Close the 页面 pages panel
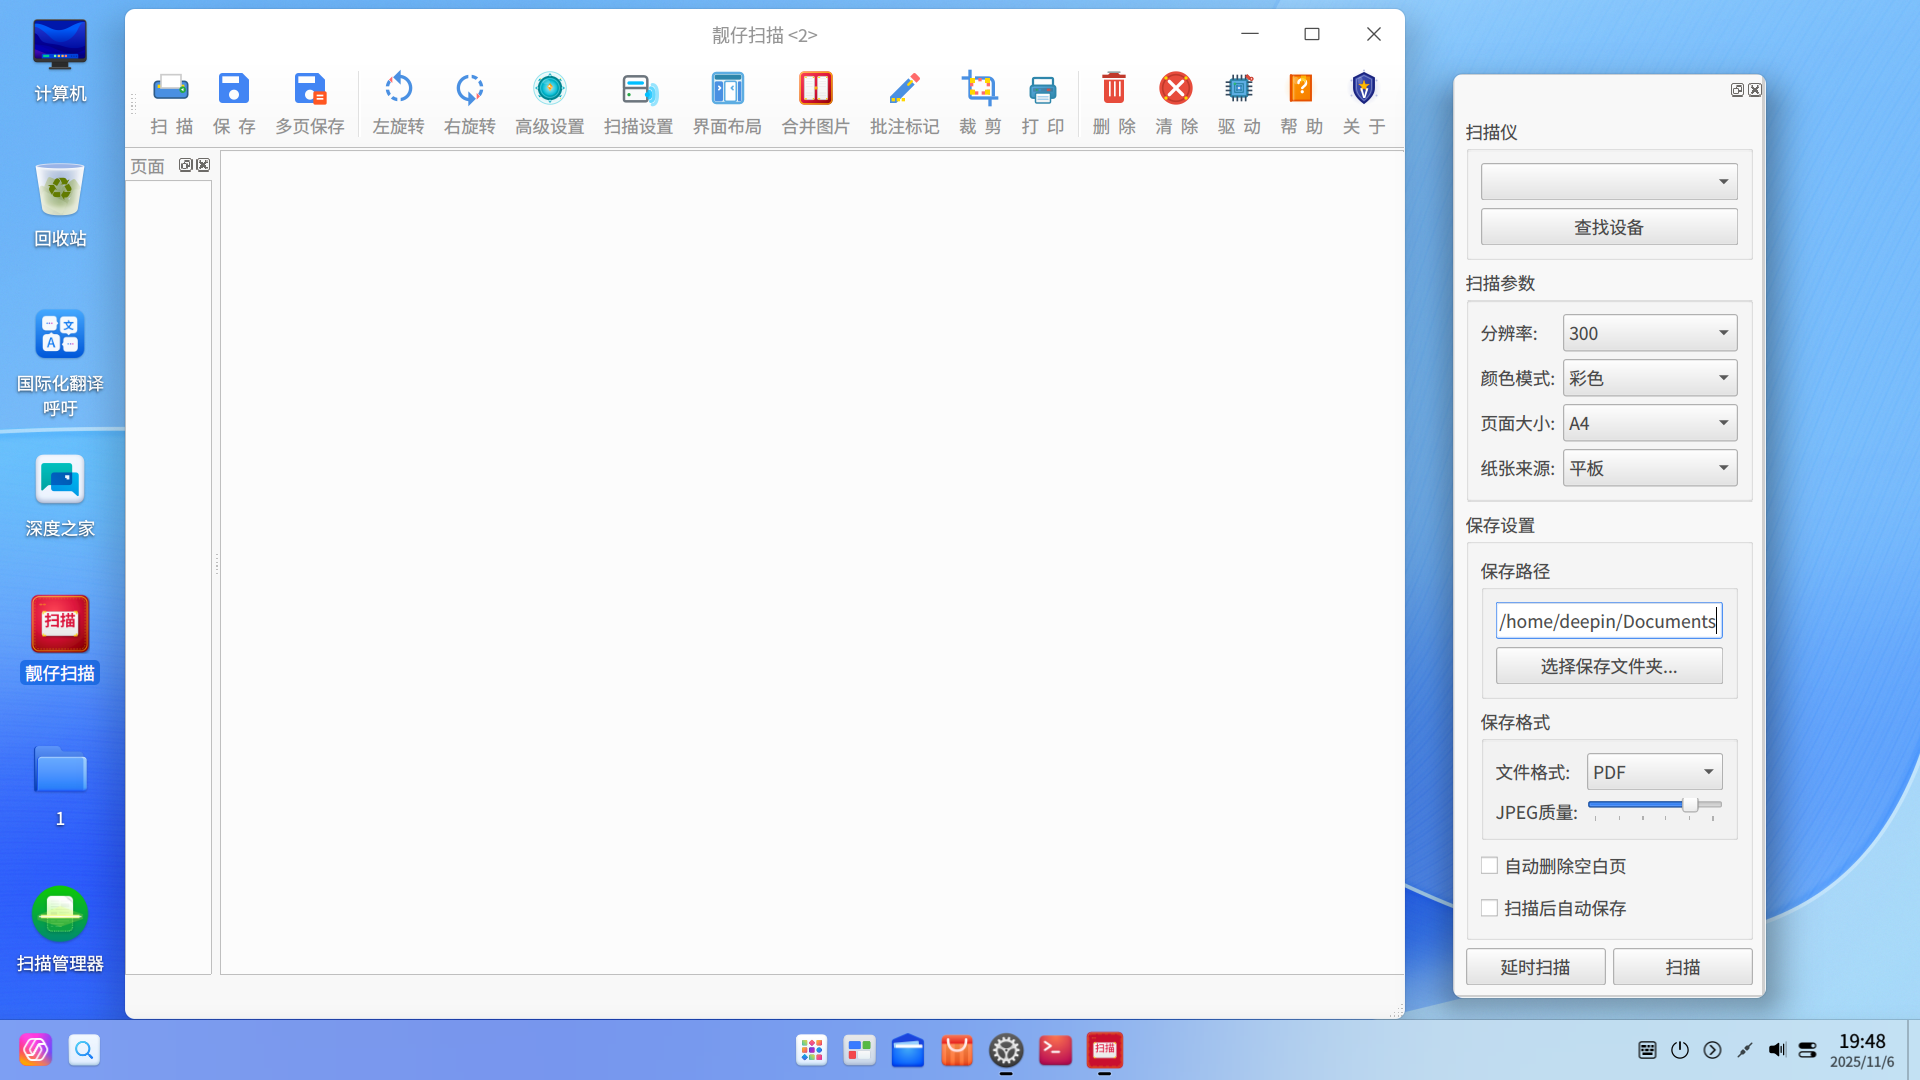Screen dimensions: 1920x1080 pos(203,165)
